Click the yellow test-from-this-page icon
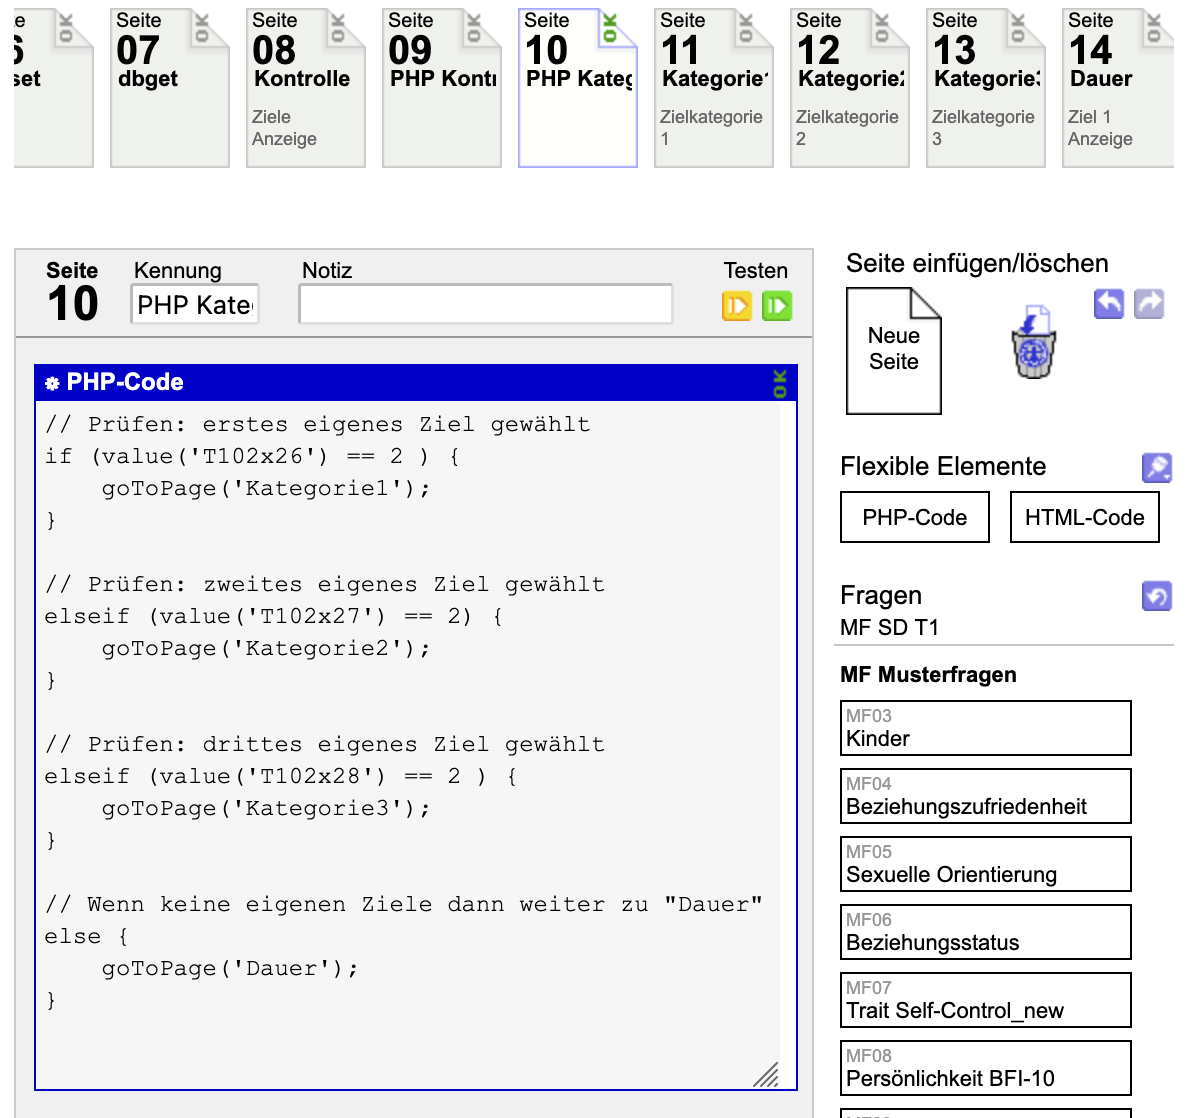This screenshot has width=1188, height=1118. 736,306
